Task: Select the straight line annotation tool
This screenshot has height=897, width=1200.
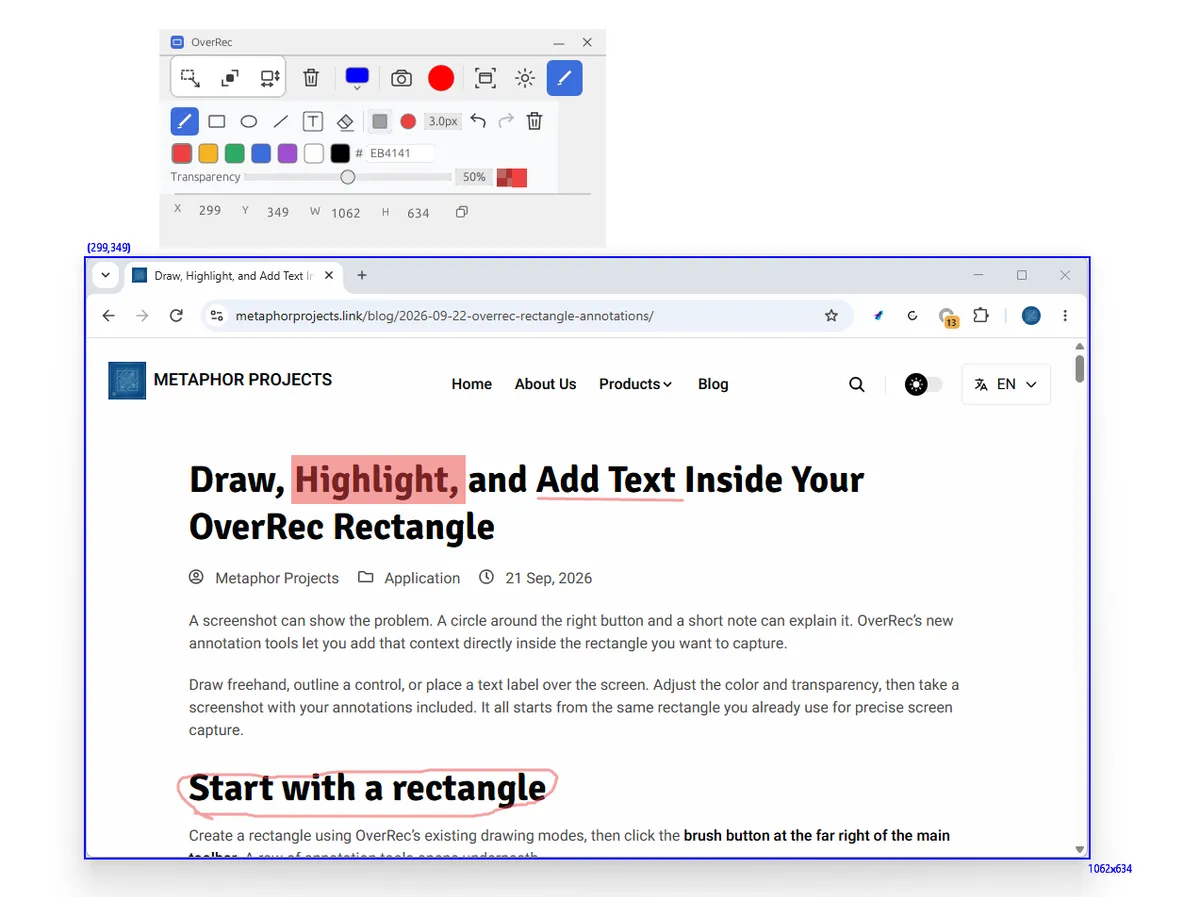Action: pos(281,121)
